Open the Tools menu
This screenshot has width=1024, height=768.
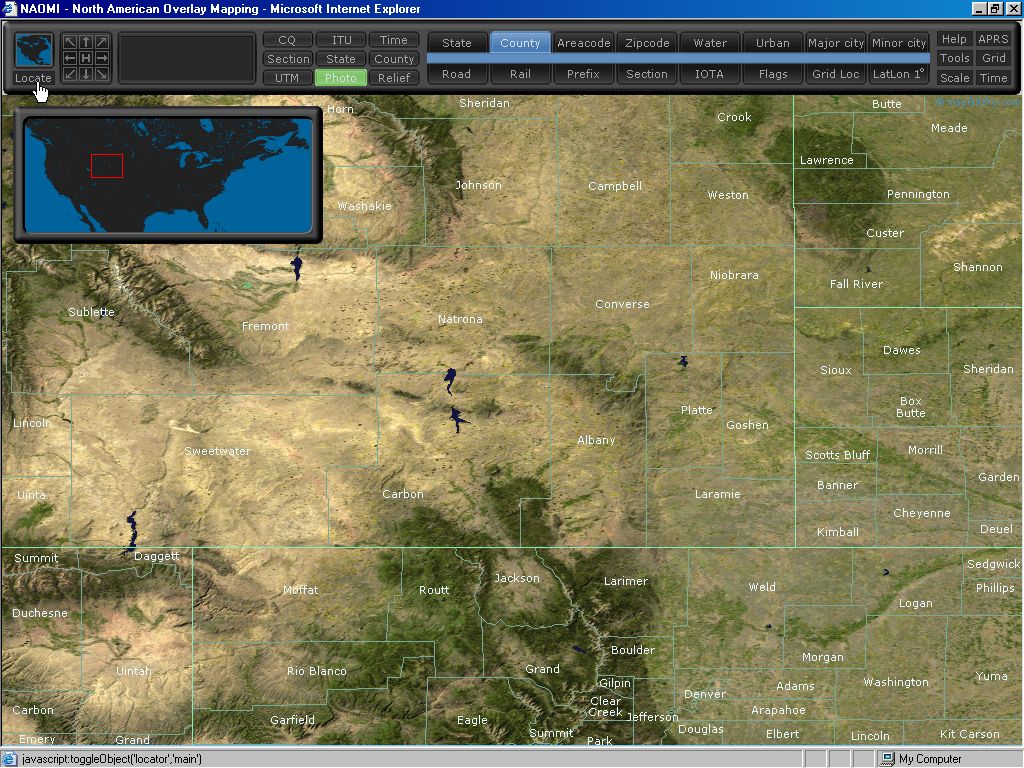(954, 58)
